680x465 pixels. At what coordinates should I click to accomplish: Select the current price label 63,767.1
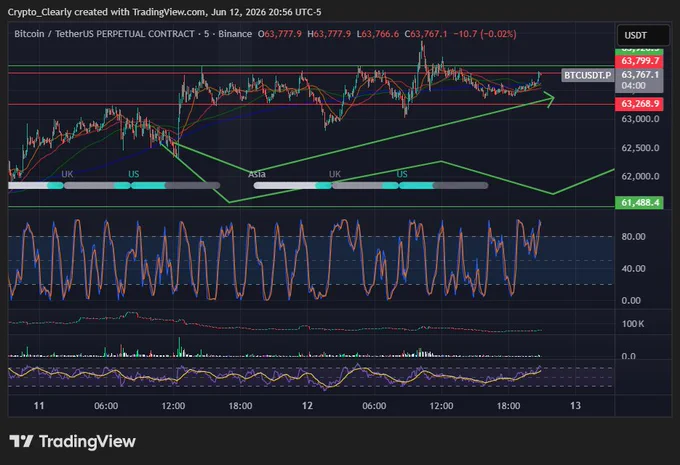coord(639,75)
